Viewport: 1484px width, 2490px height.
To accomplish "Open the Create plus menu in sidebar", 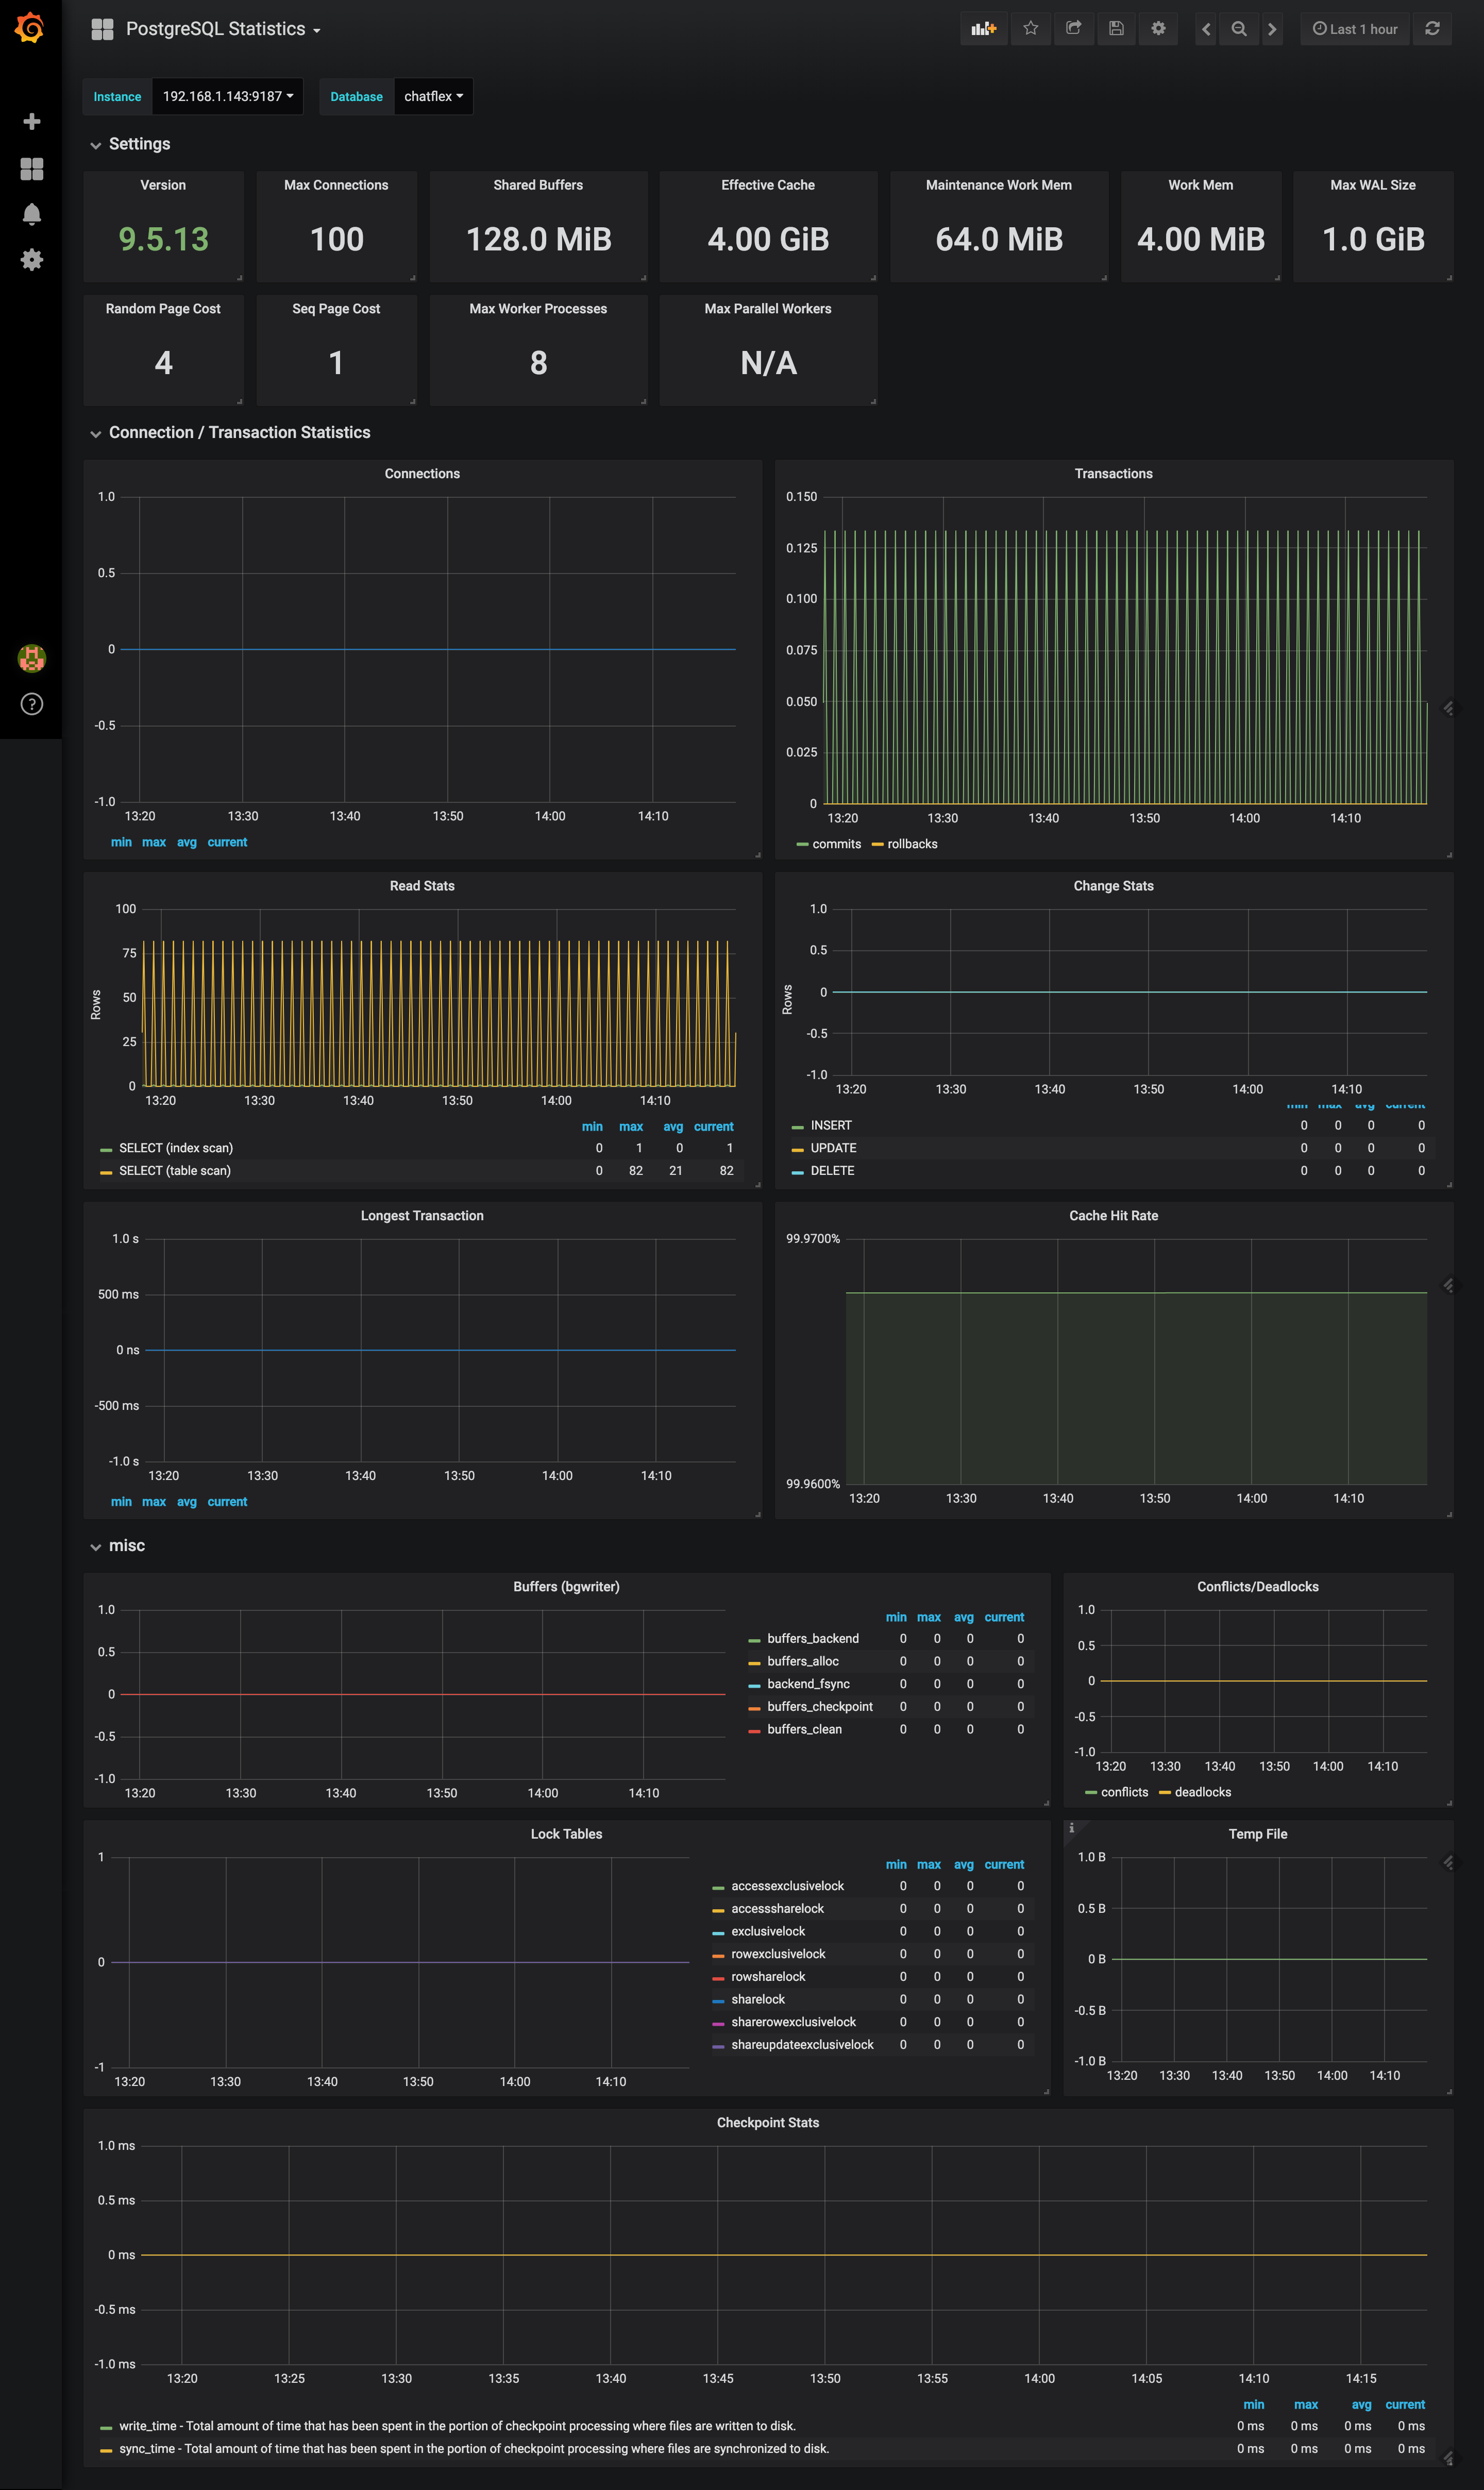I will tap(31, 121).
